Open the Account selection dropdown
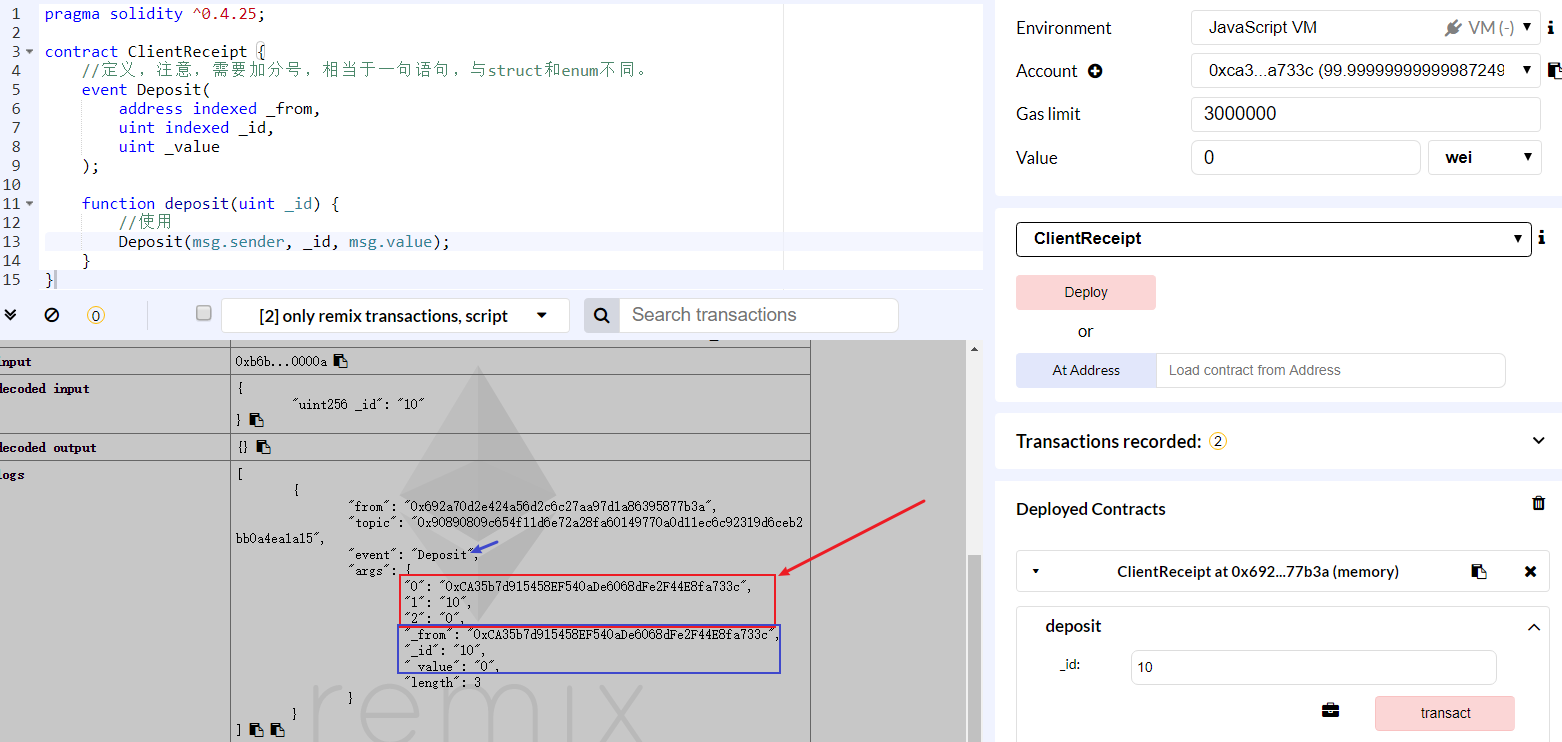Screen dimensions: 1562x742 (1365, 71)
